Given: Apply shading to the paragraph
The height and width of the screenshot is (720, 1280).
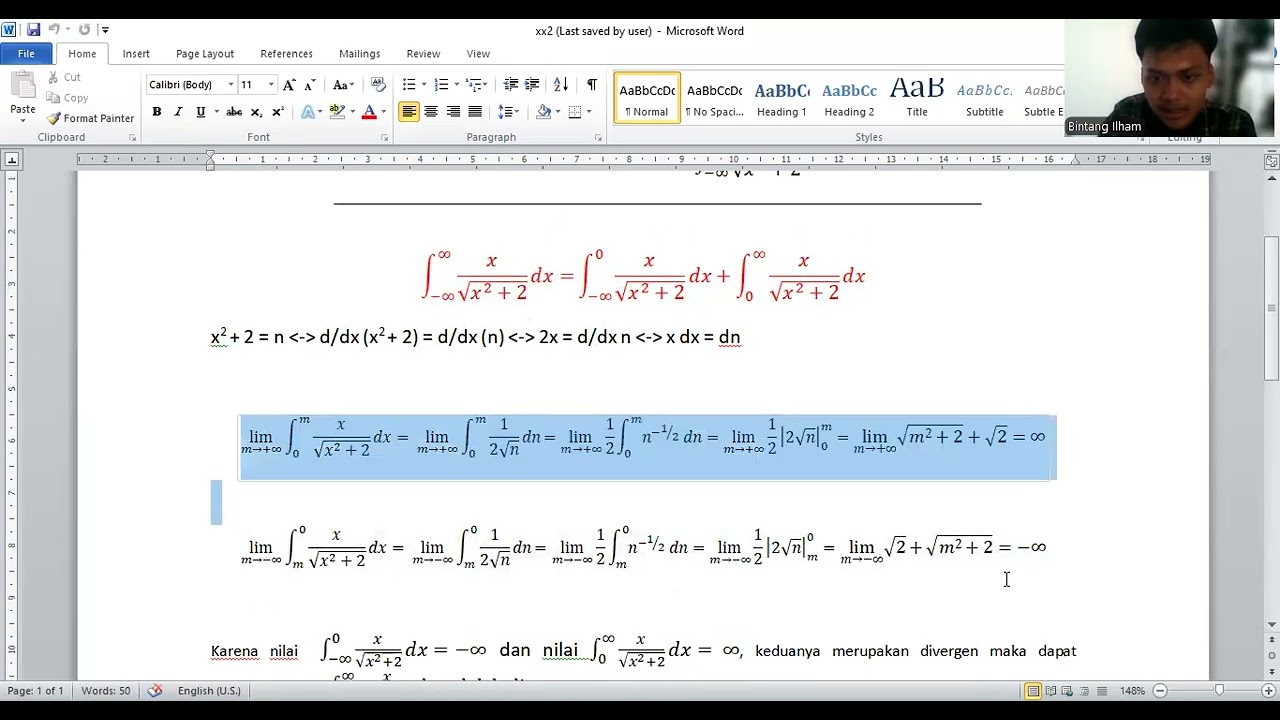Looking at the screenshot, I should pos(543,112).
